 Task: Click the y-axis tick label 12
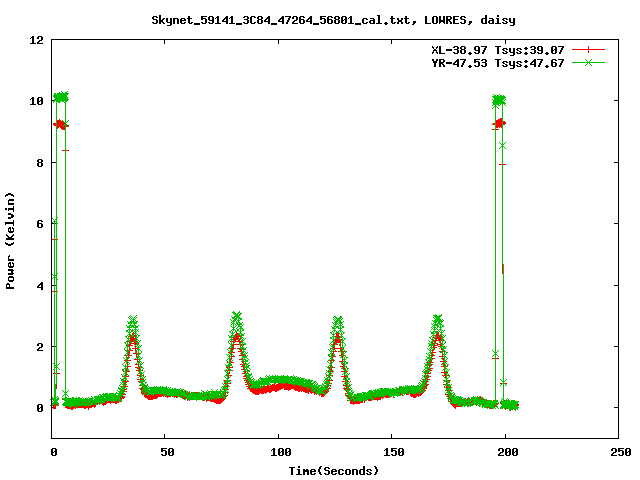pyautogui.click(x=36, y=40)
